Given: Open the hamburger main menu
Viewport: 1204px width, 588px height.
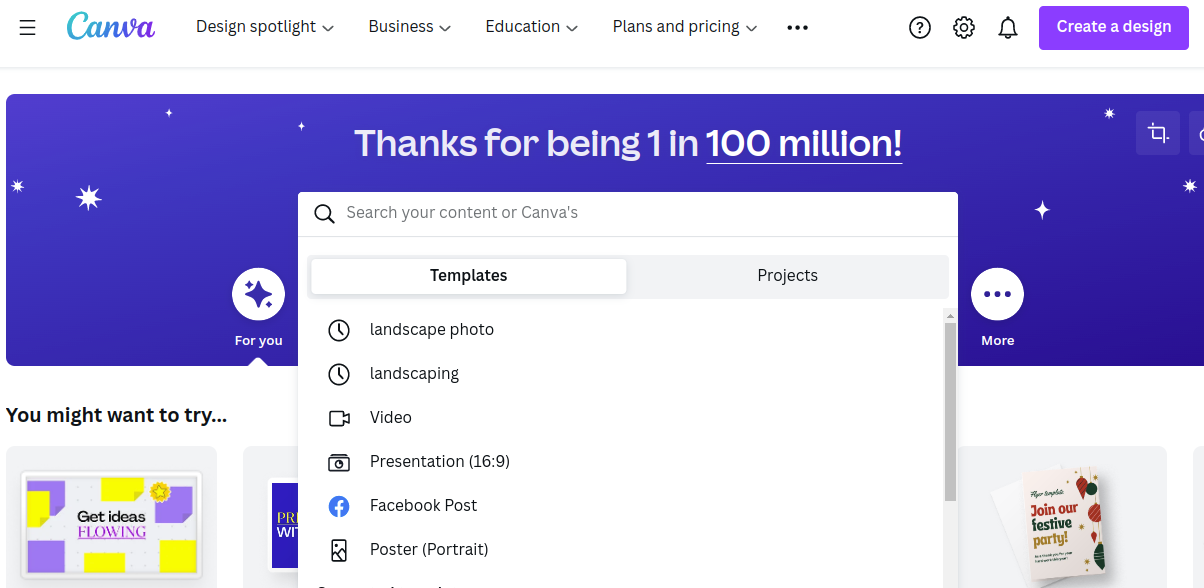Looking at the screenshot, I should coord(28,28).
